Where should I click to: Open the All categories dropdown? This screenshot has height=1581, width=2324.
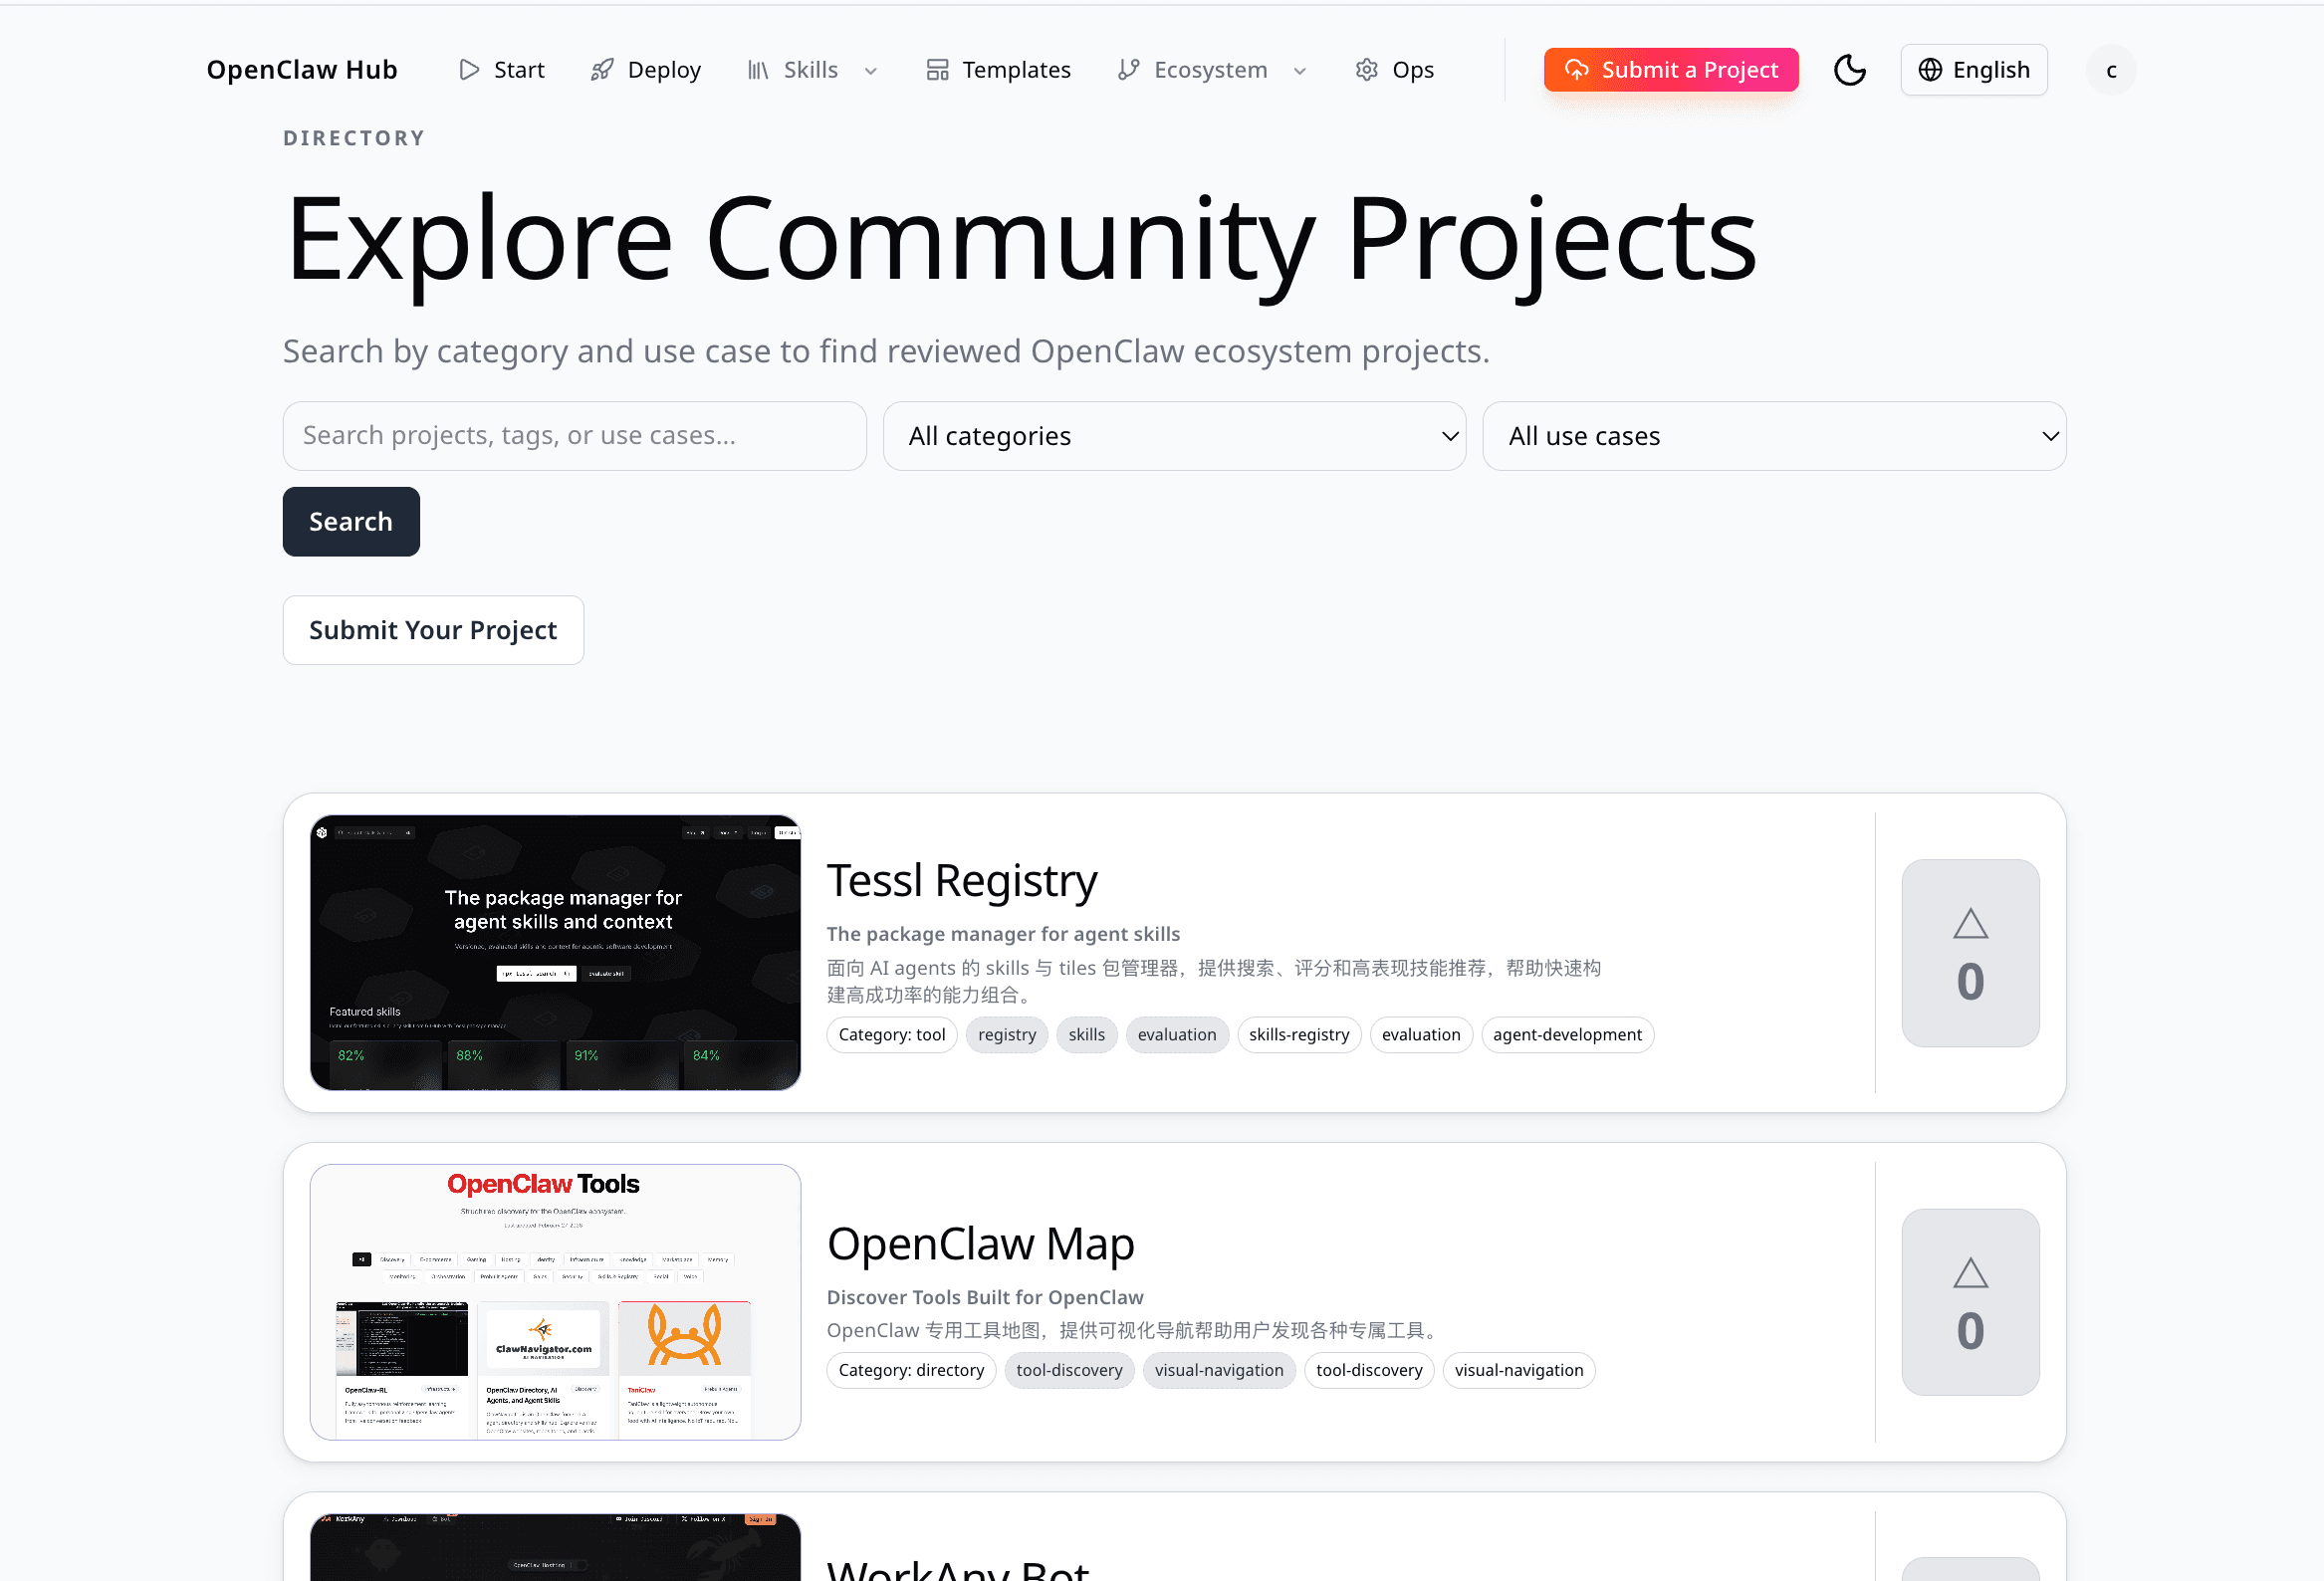coord(1173,436)
